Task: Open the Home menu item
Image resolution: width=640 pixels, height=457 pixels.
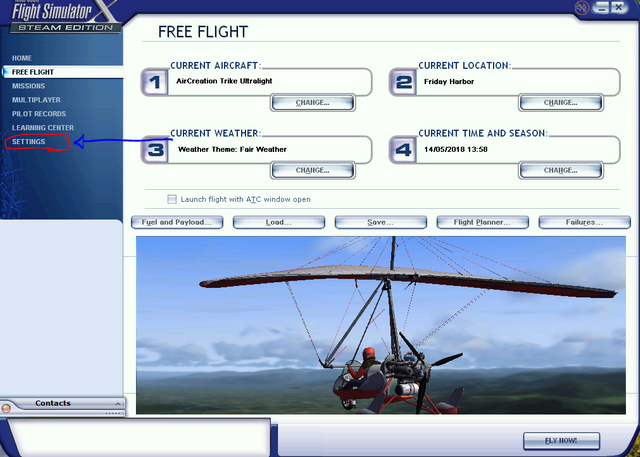Action: (22, 58)
